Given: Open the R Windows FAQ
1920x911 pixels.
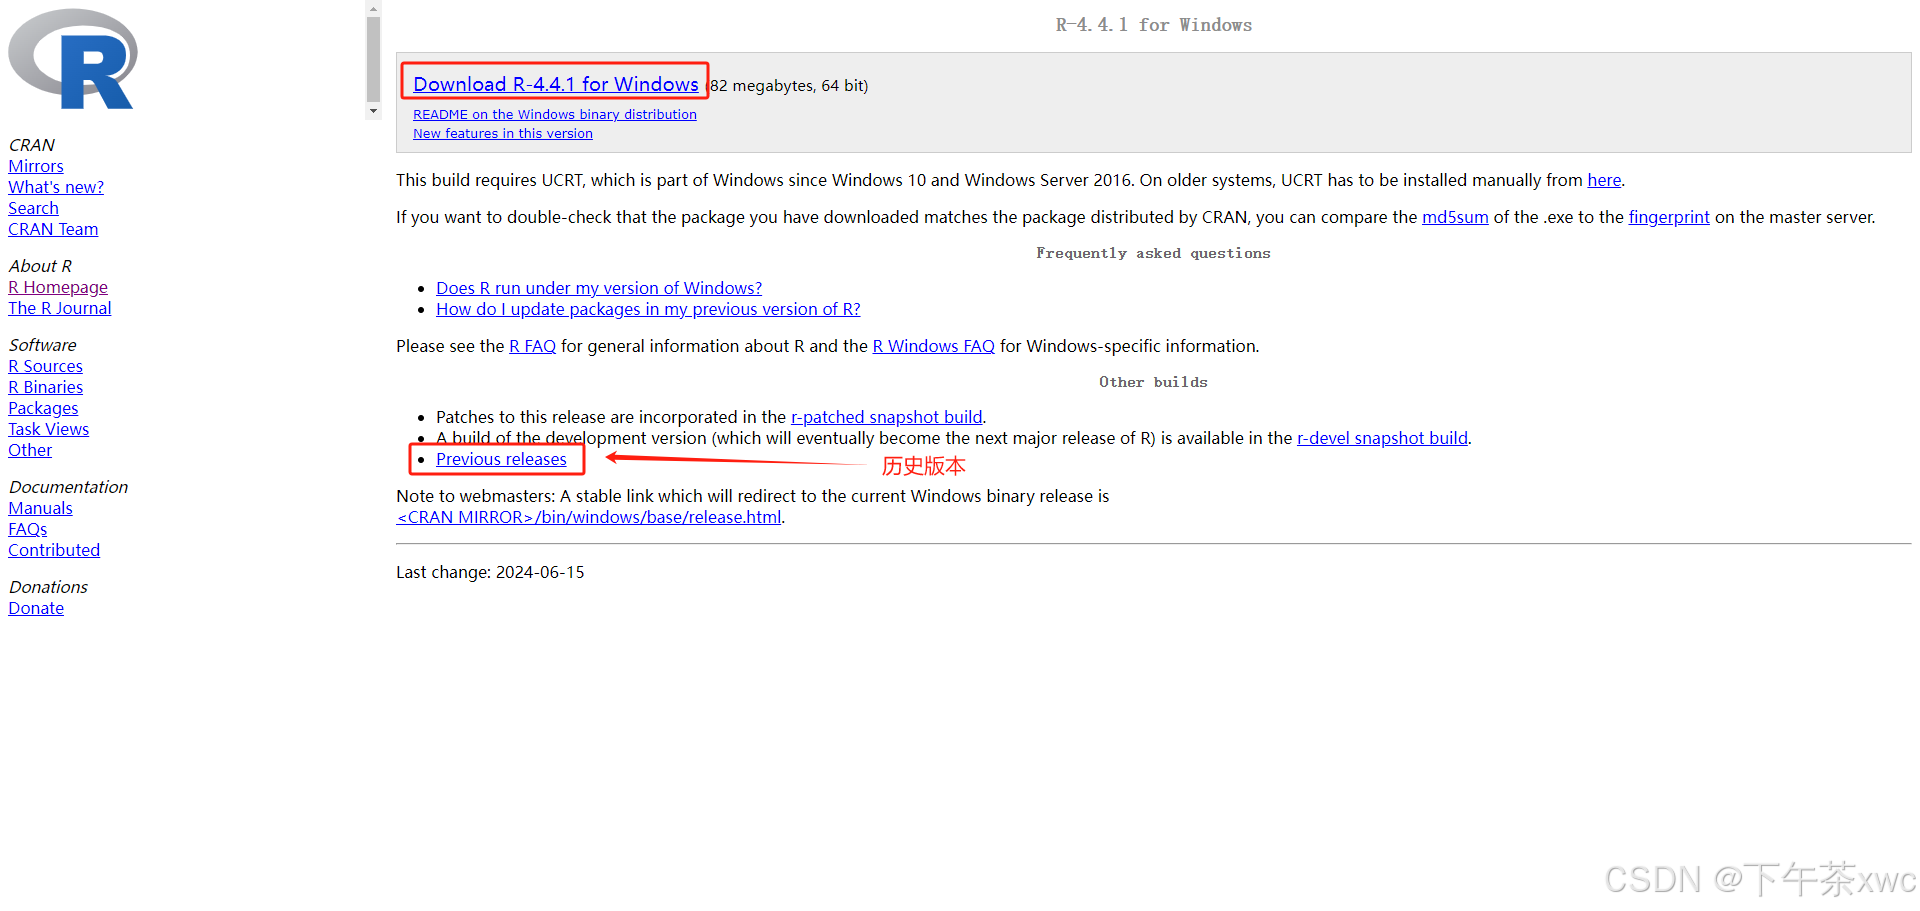Looking at the screenshot, I should (932, 346).
